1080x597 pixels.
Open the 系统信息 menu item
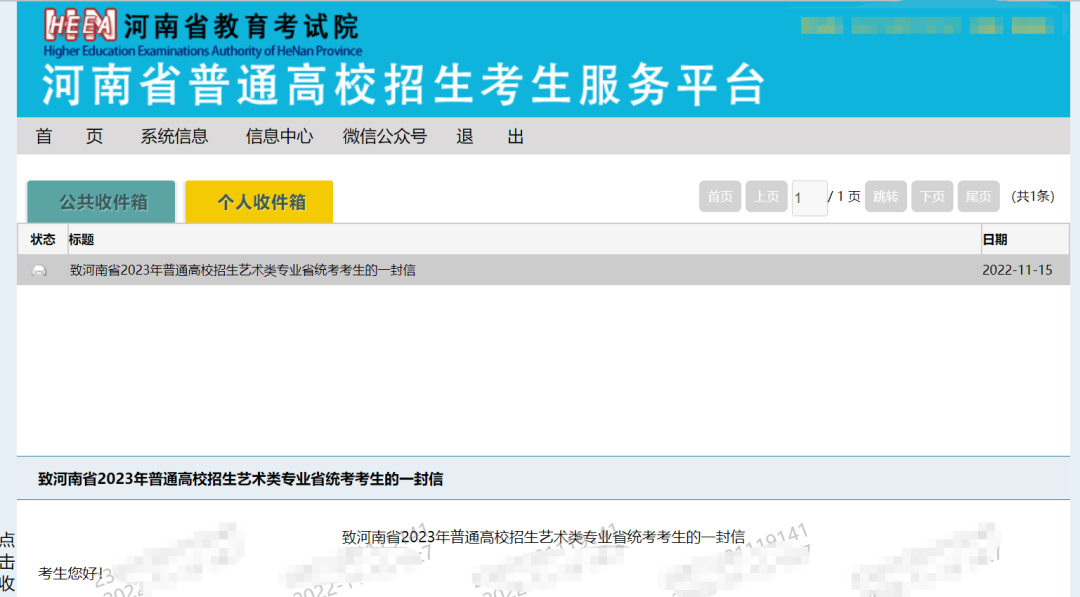[176, 137]
